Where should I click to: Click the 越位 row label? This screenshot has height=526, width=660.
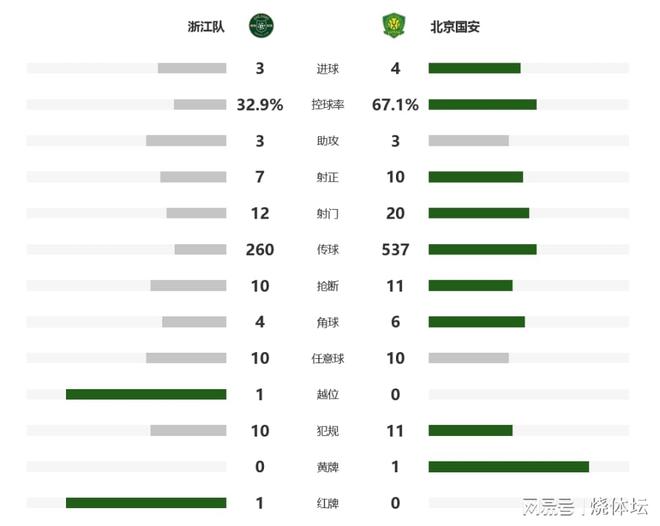[327, 395]
